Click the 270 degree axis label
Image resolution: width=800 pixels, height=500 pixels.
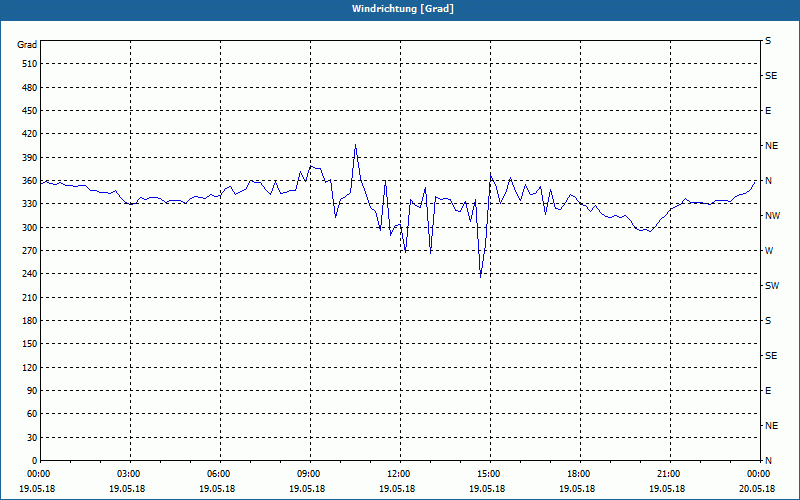point(30,251)
